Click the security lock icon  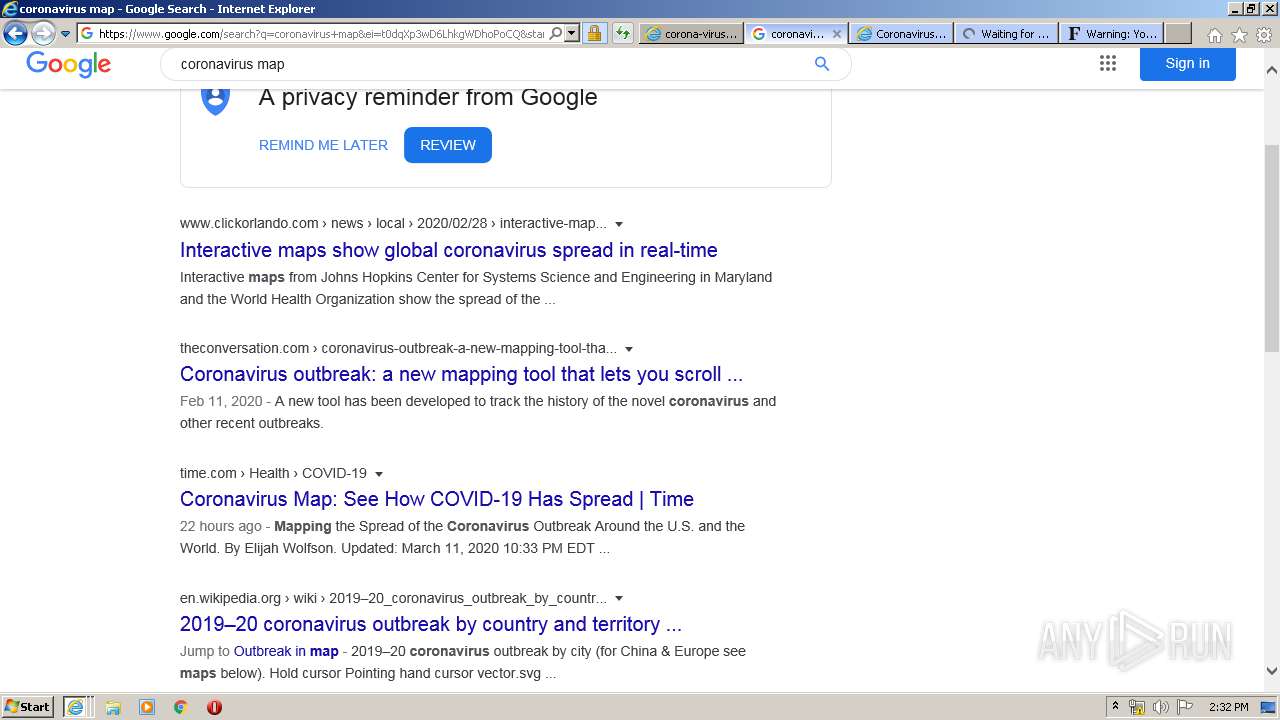pos(594,33)
